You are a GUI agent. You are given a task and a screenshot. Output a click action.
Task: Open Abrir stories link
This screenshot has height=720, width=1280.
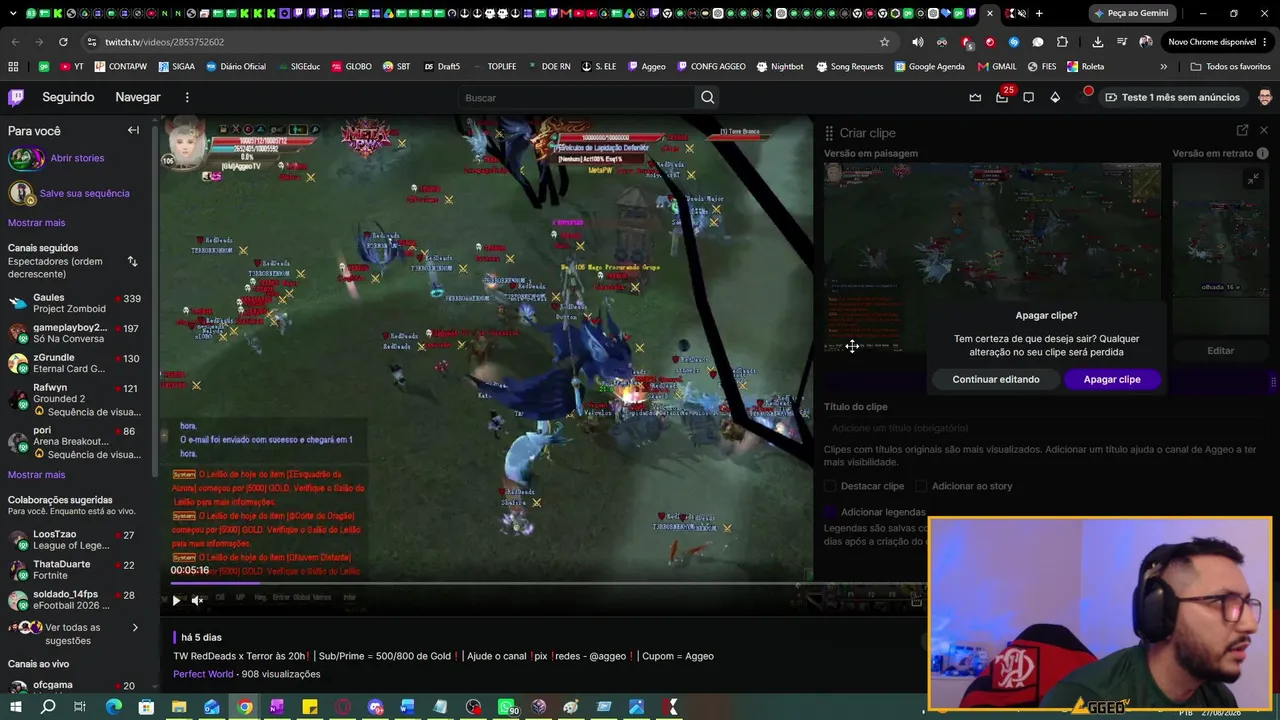(77, 158)
